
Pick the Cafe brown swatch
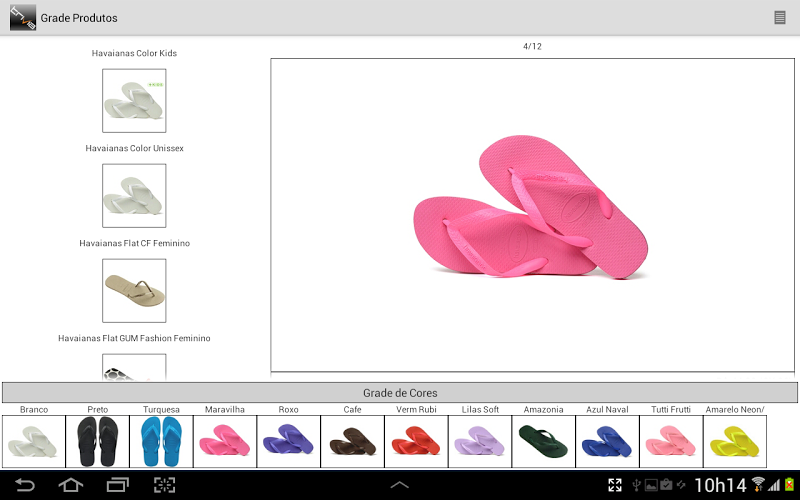353,441
